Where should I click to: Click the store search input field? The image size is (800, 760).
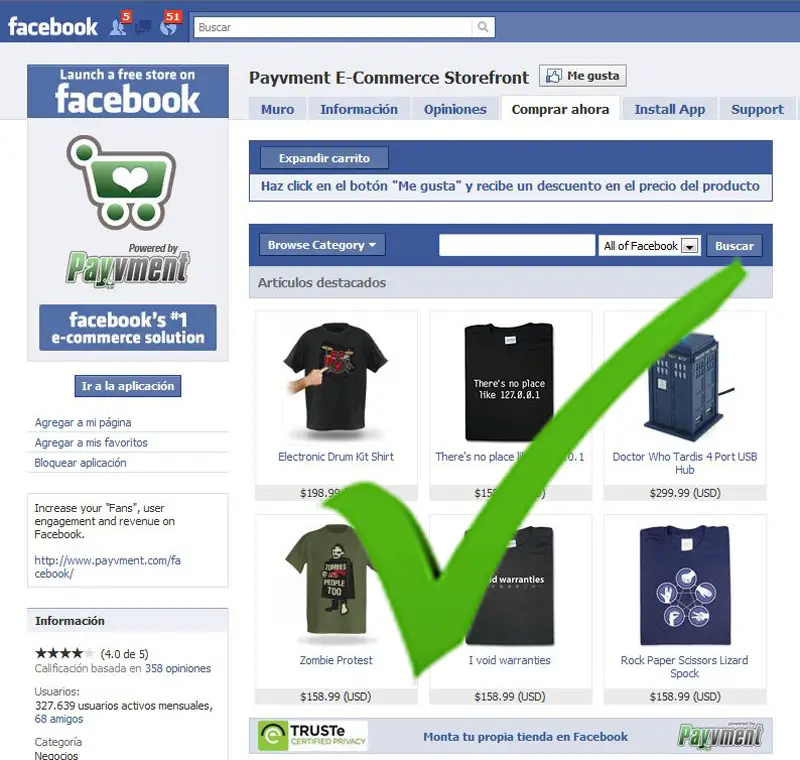pyautogui.click(x=517, y=245)
